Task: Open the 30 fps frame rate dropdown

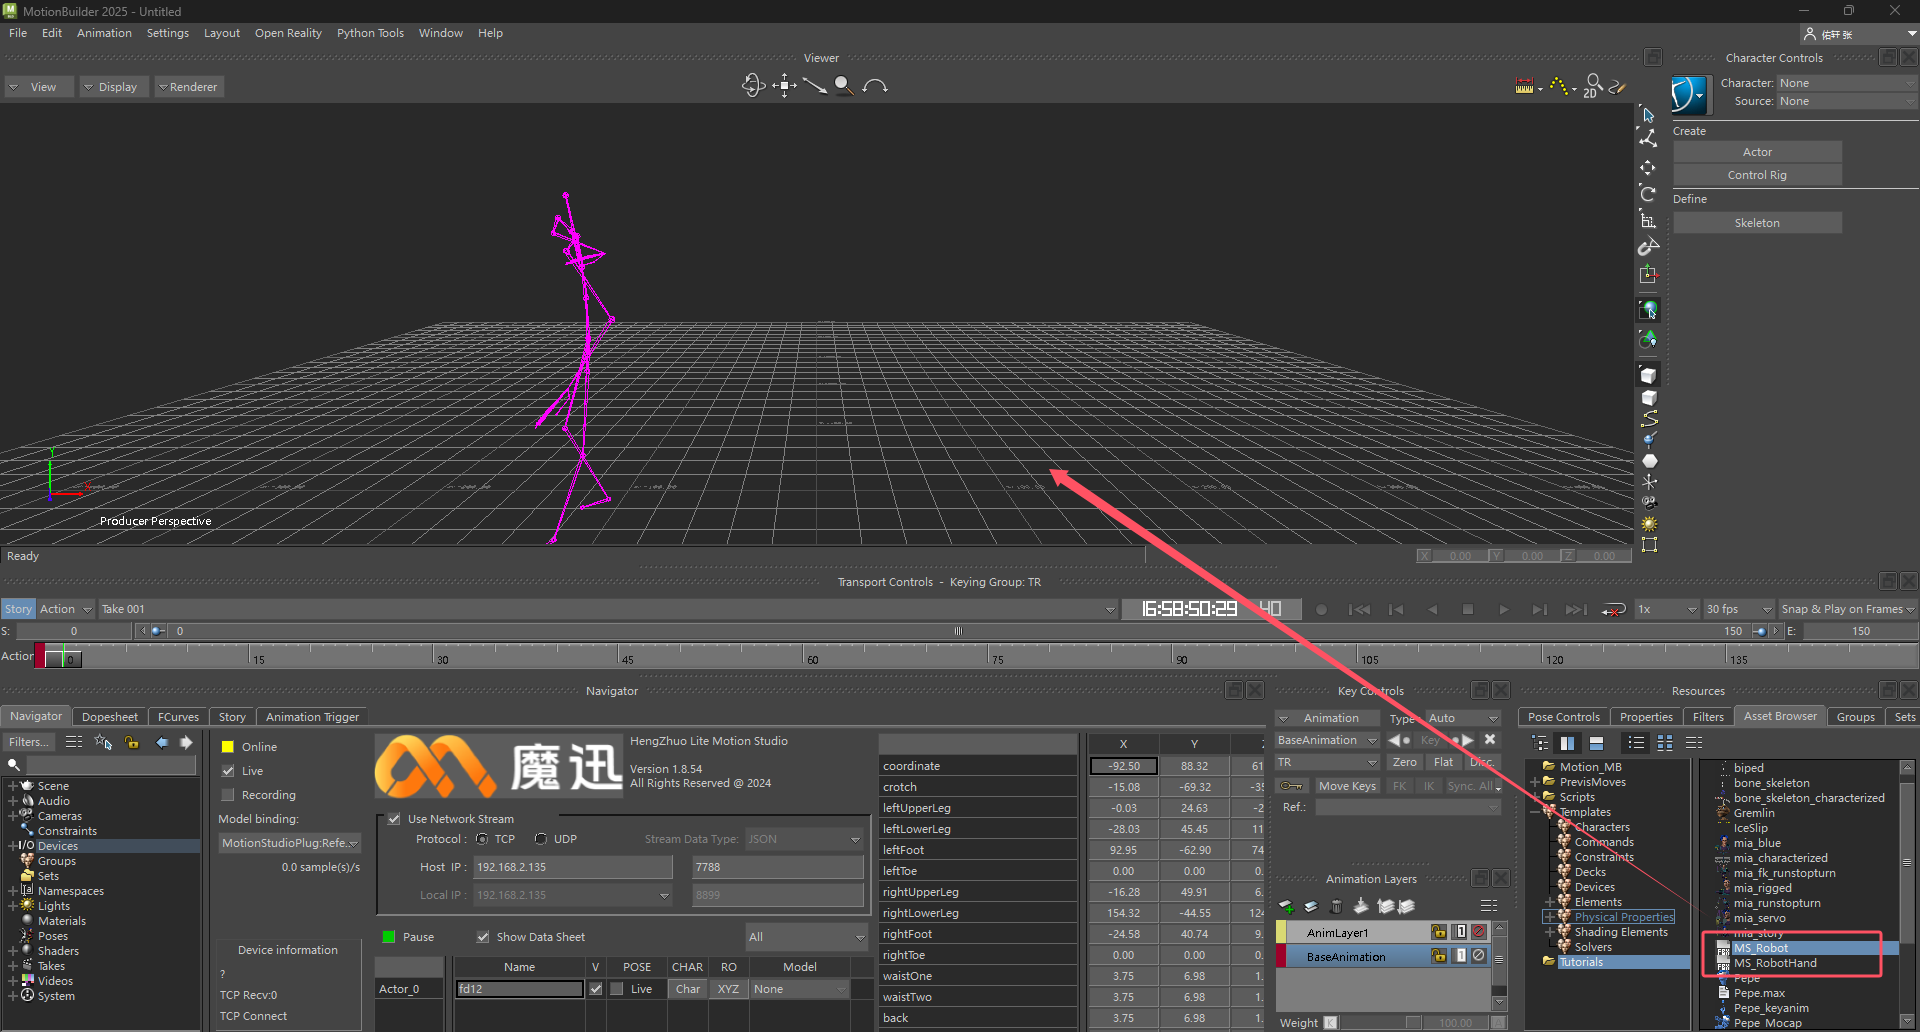Action: click(x=1738, y=609)
